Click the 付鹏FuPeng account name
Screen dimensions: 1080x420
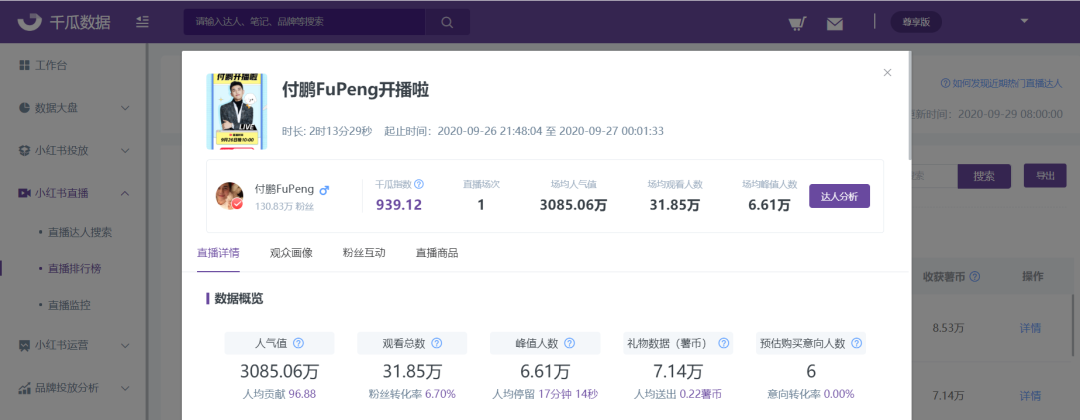pos(284,189)
